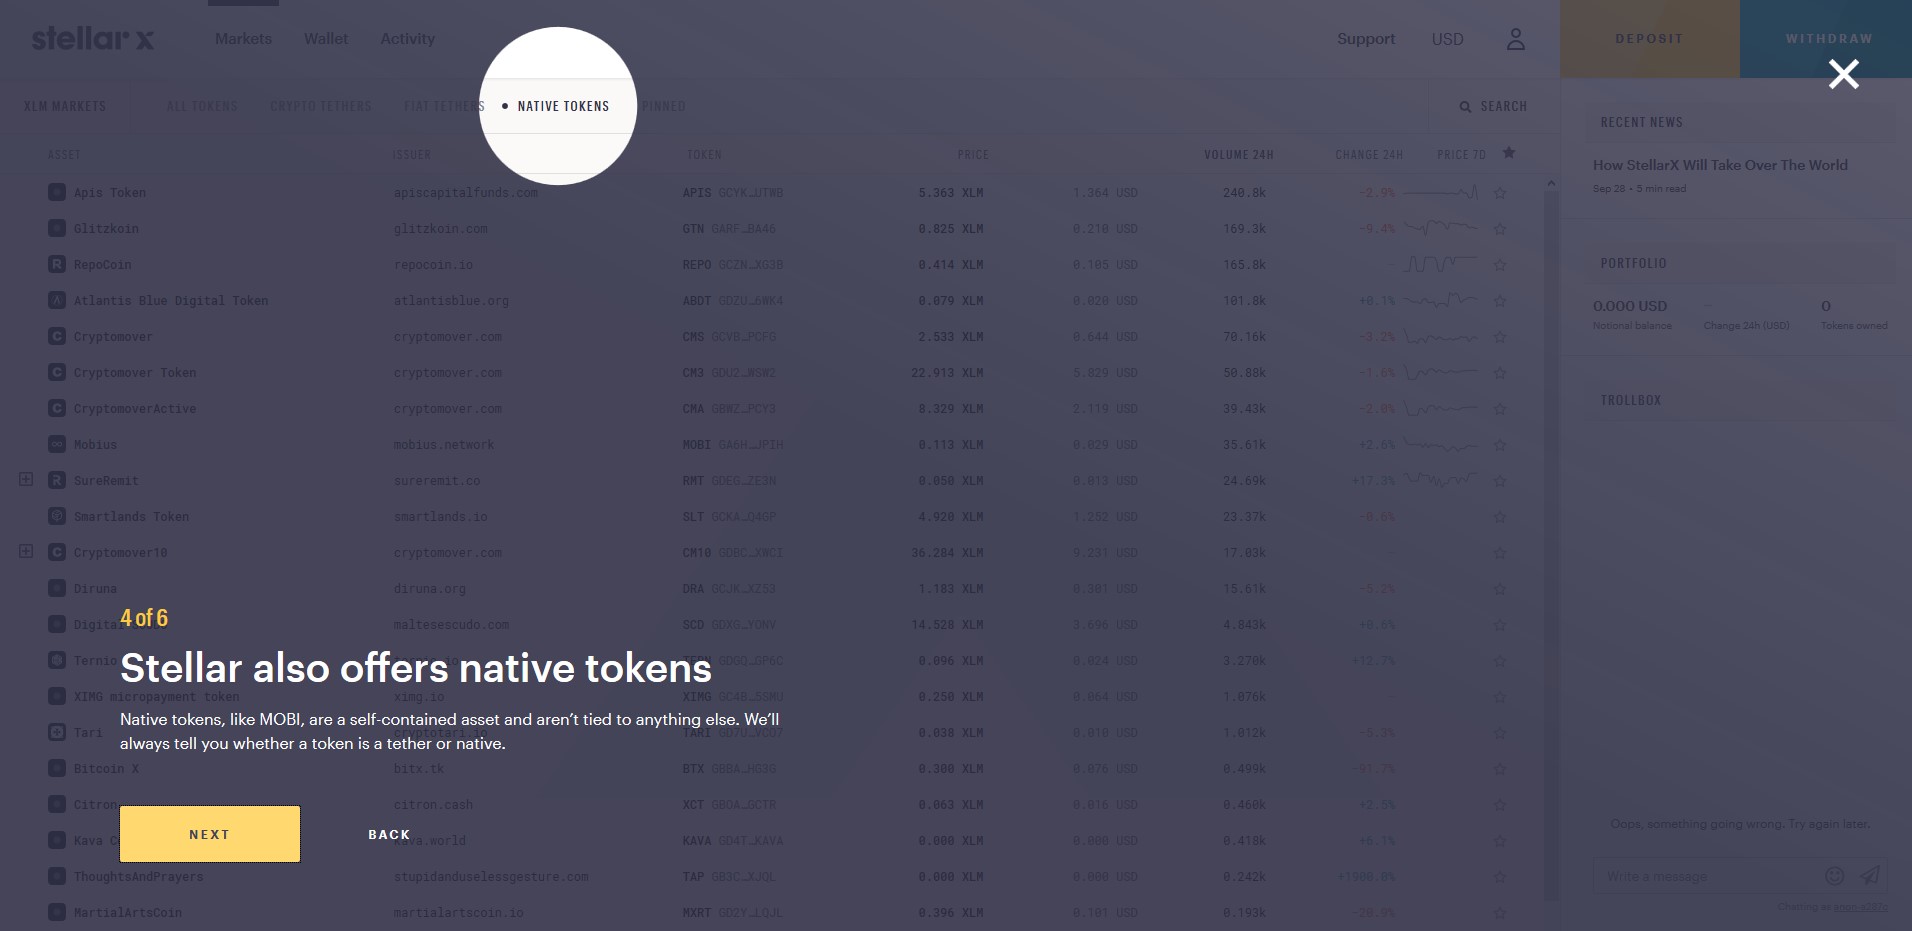The image size is (1912, 931).
Task: Click the StellarX logo
Action: [x=93, y=38]
